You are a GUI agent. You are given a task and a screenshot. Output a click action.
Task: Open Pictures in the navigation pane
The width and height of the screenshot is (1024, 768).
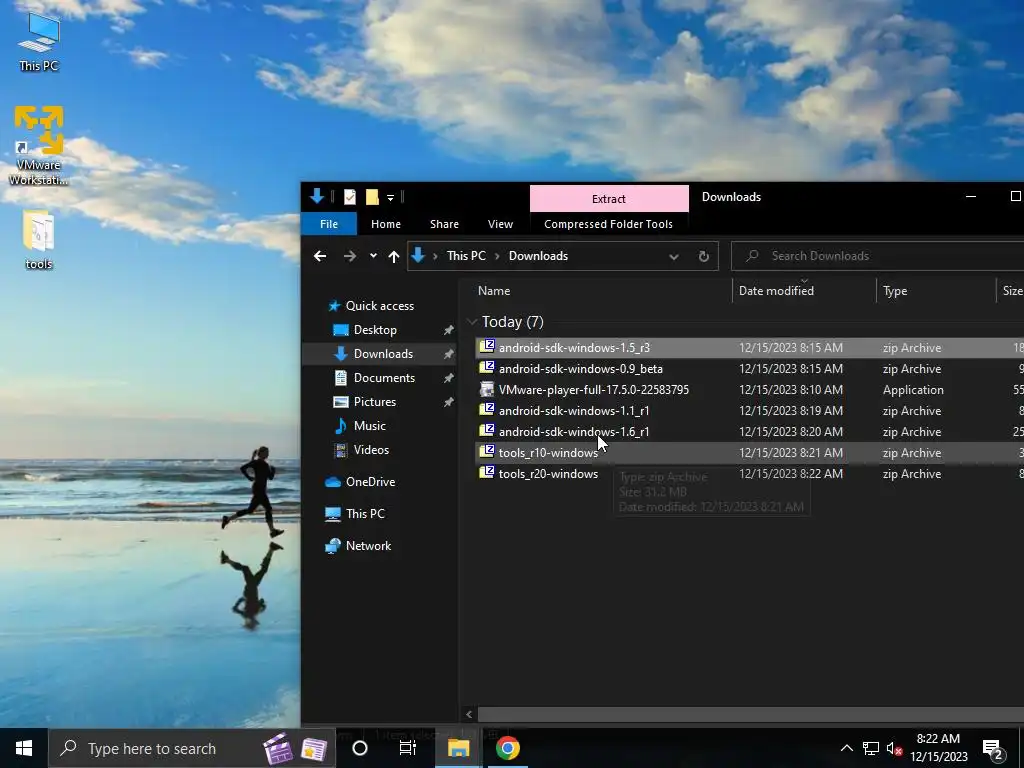tap(374, 402)
